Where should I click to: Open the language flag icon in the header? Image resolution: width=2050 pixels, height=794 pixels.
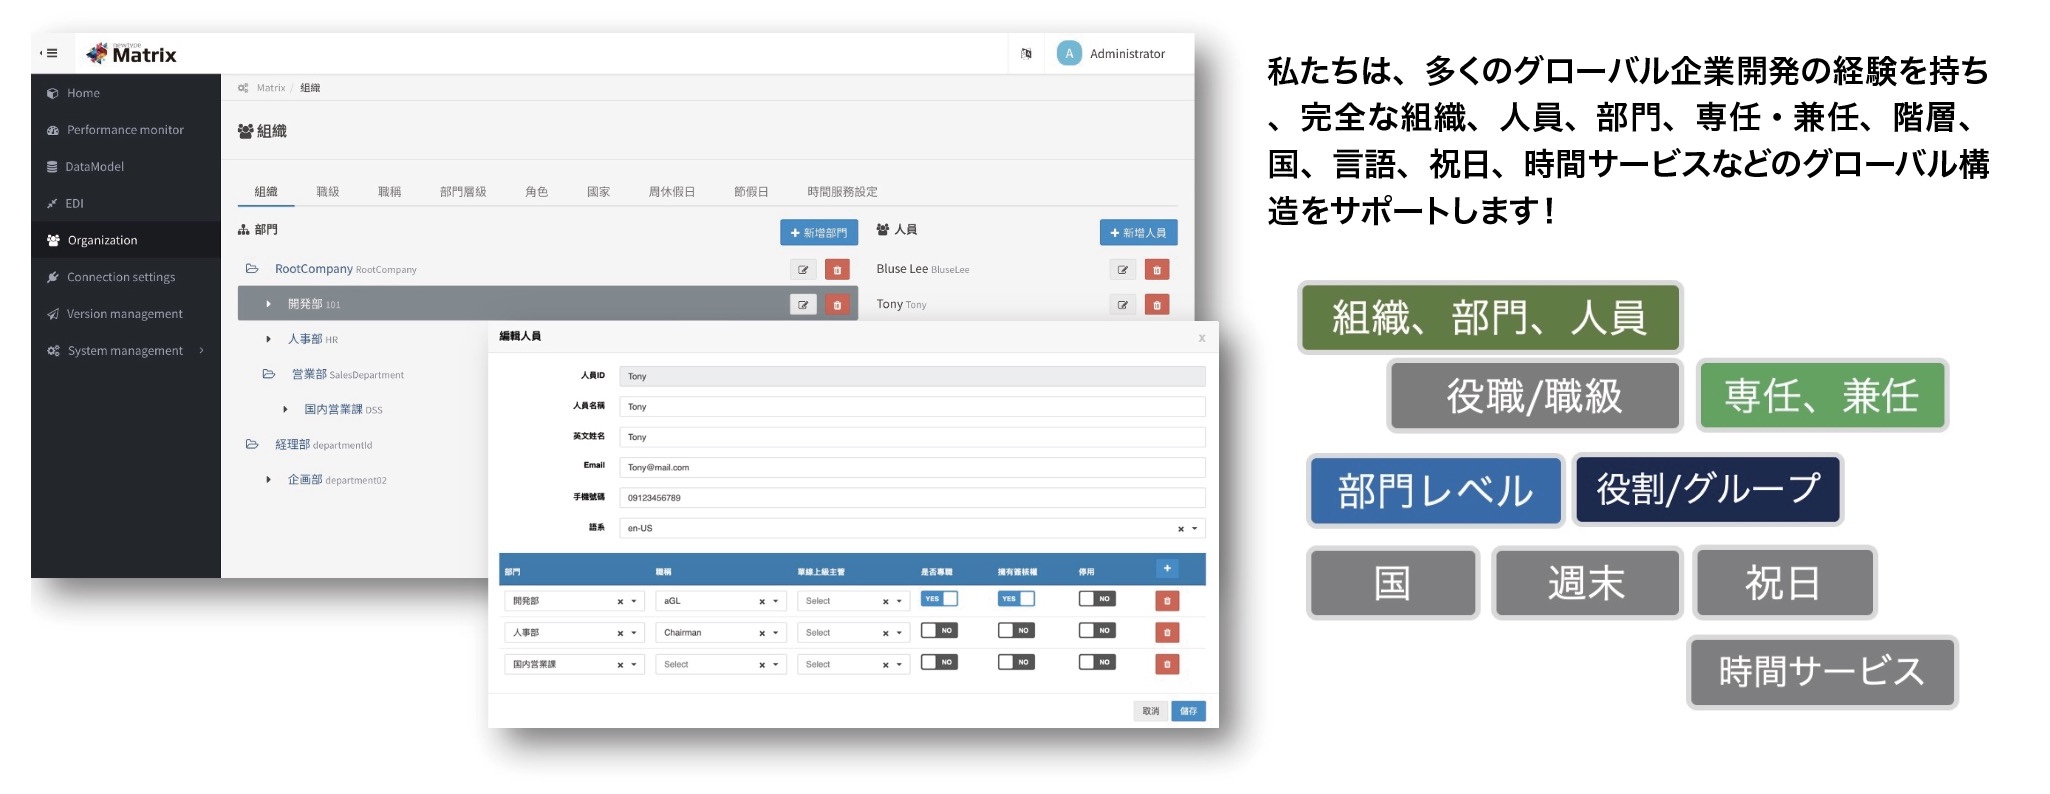tap(1026, 54)
